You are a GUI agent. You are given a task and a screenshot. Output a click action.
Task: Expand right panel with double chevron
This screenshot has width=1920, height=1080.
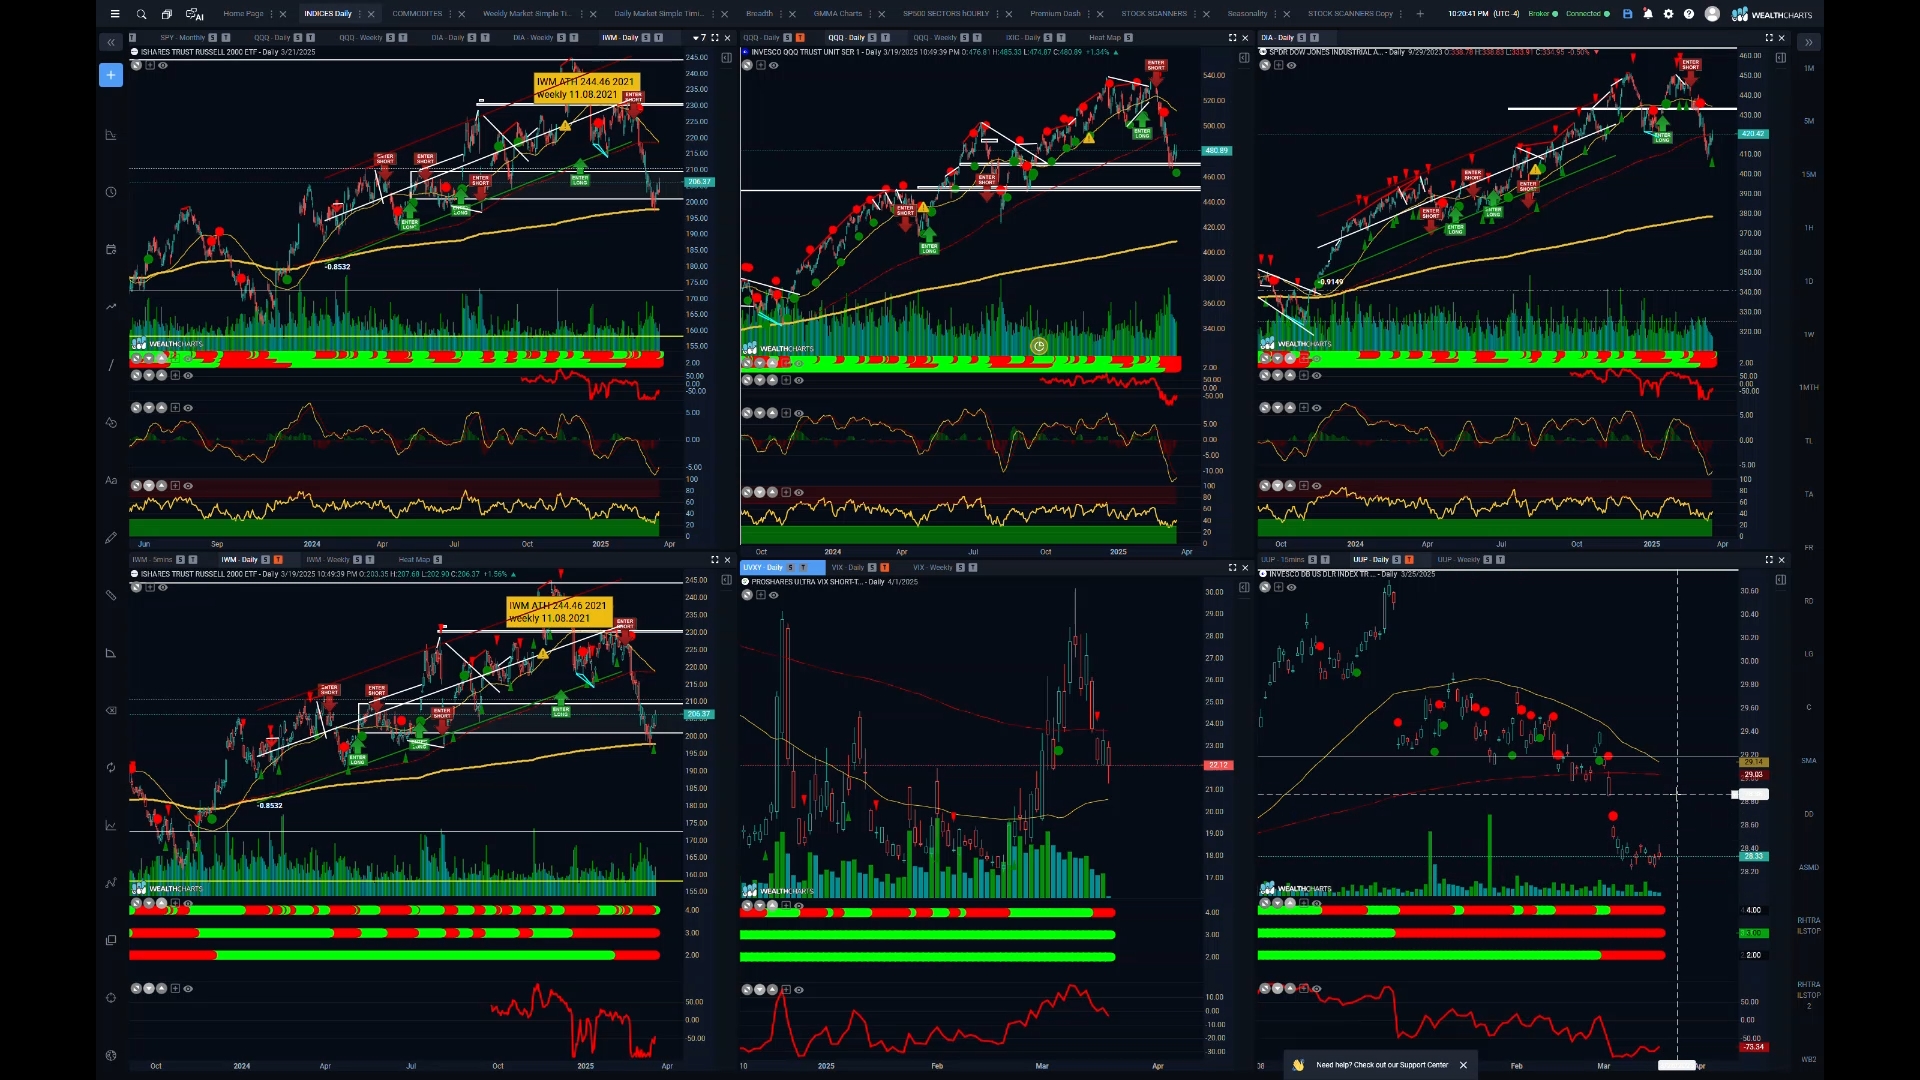pyautogui.click(x=1808, y=42)
